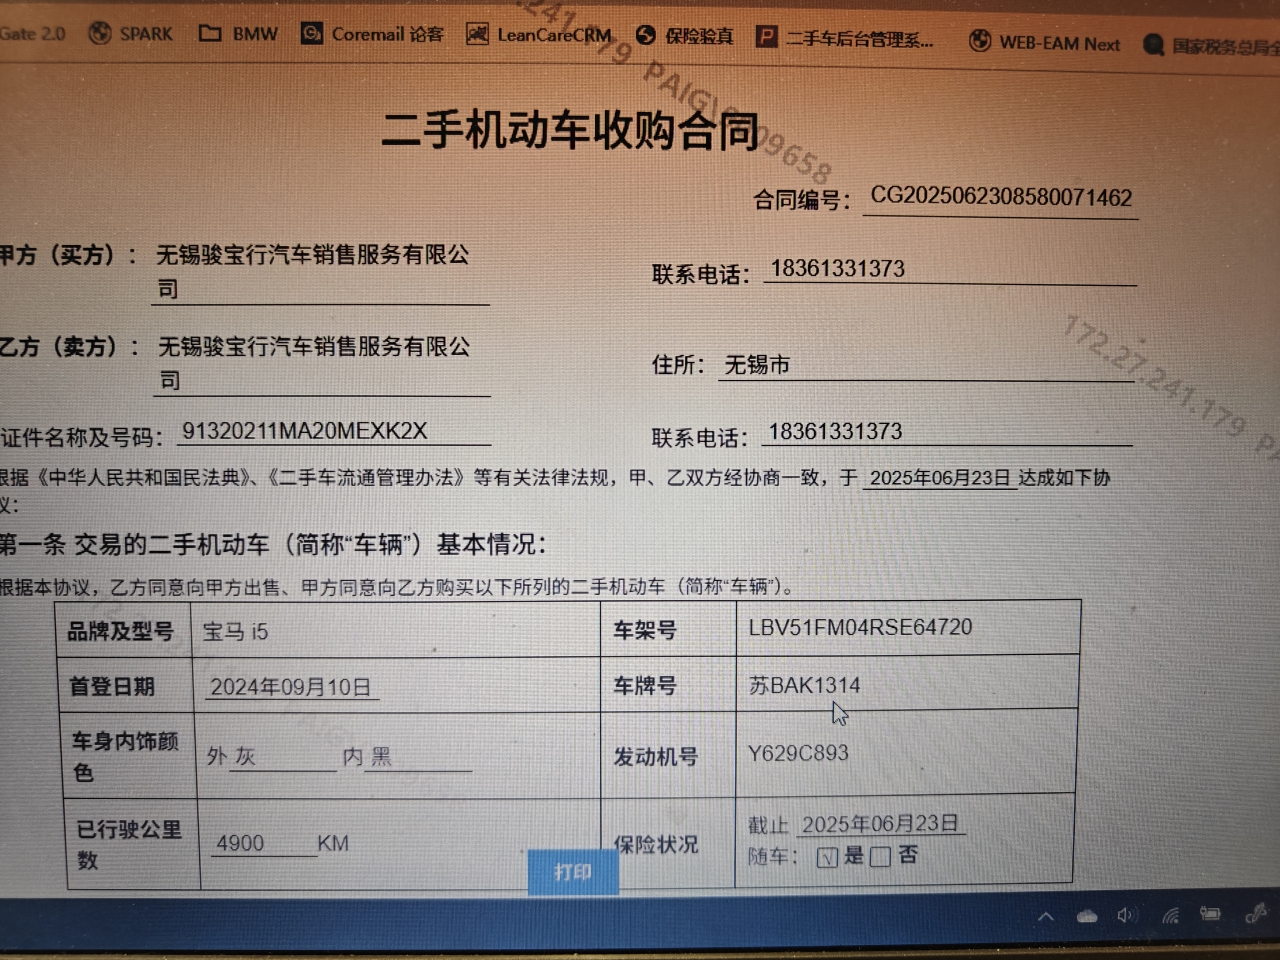1280x960 pixels.
Task: Open the 国家税务总局 bookmark
Action: pyautogui.click(x=1211, y=45)
